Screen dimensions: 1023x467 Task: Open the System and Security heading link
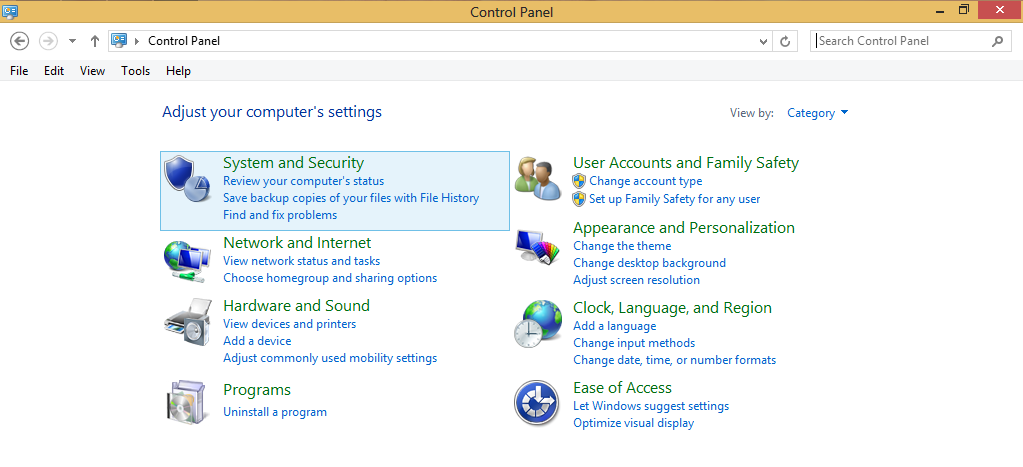pyautogui.click(x=294, y=162)
